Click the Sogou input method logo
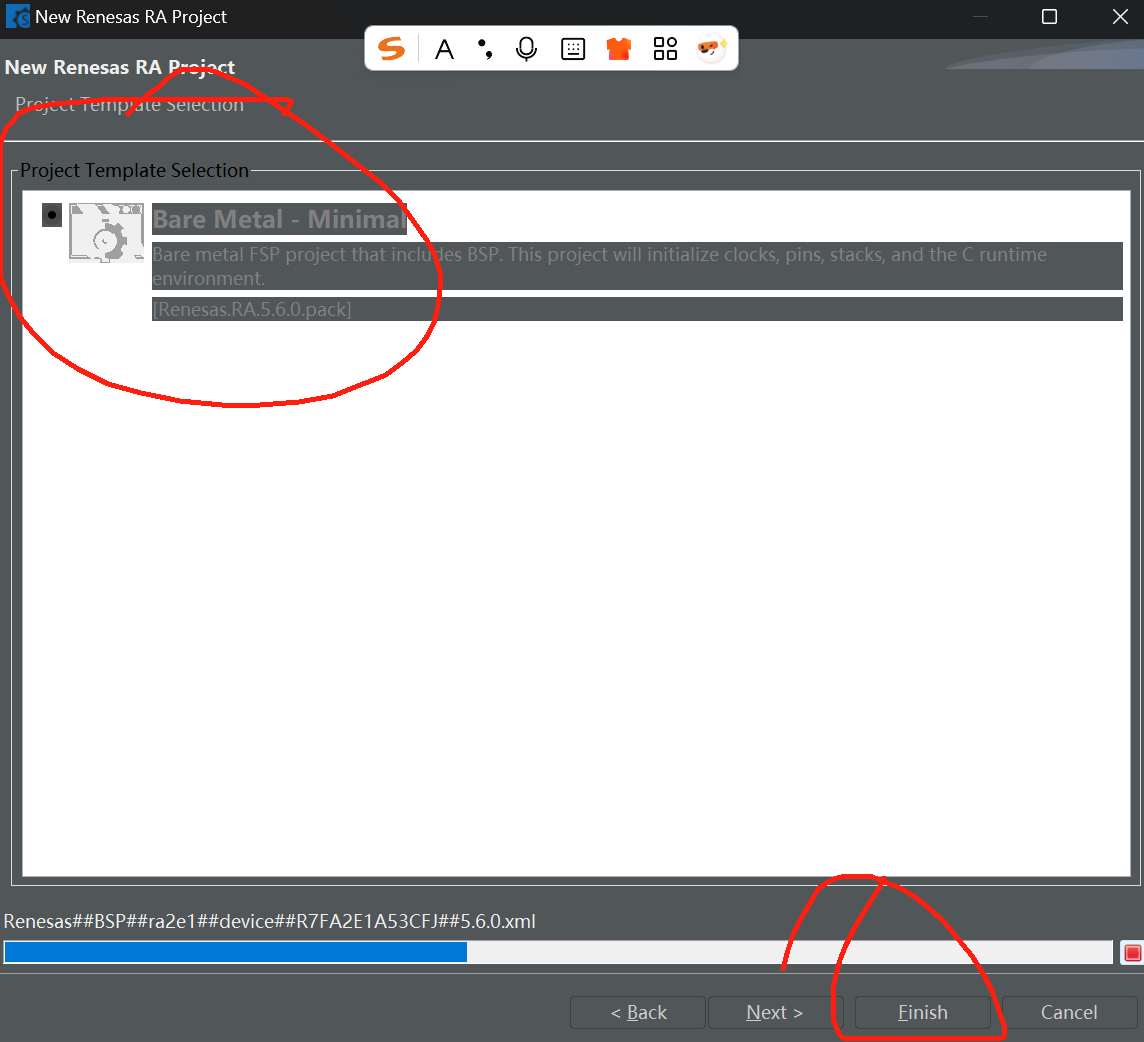The image size is (1144, 1042). tap(391, 49)
